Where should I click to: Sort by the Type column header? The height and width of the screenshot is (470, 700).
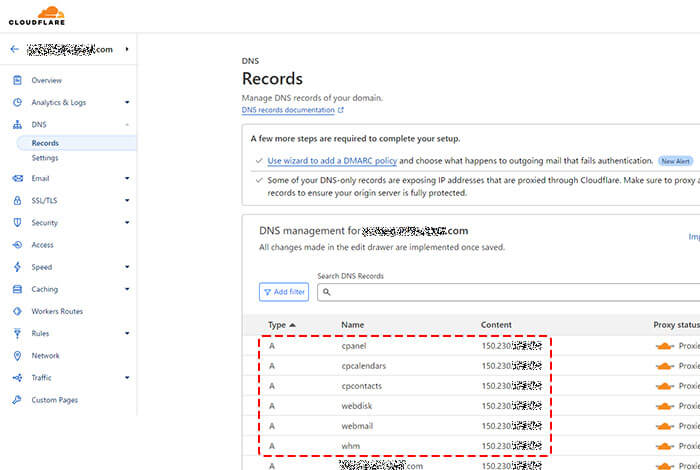[x=282, y=325]
